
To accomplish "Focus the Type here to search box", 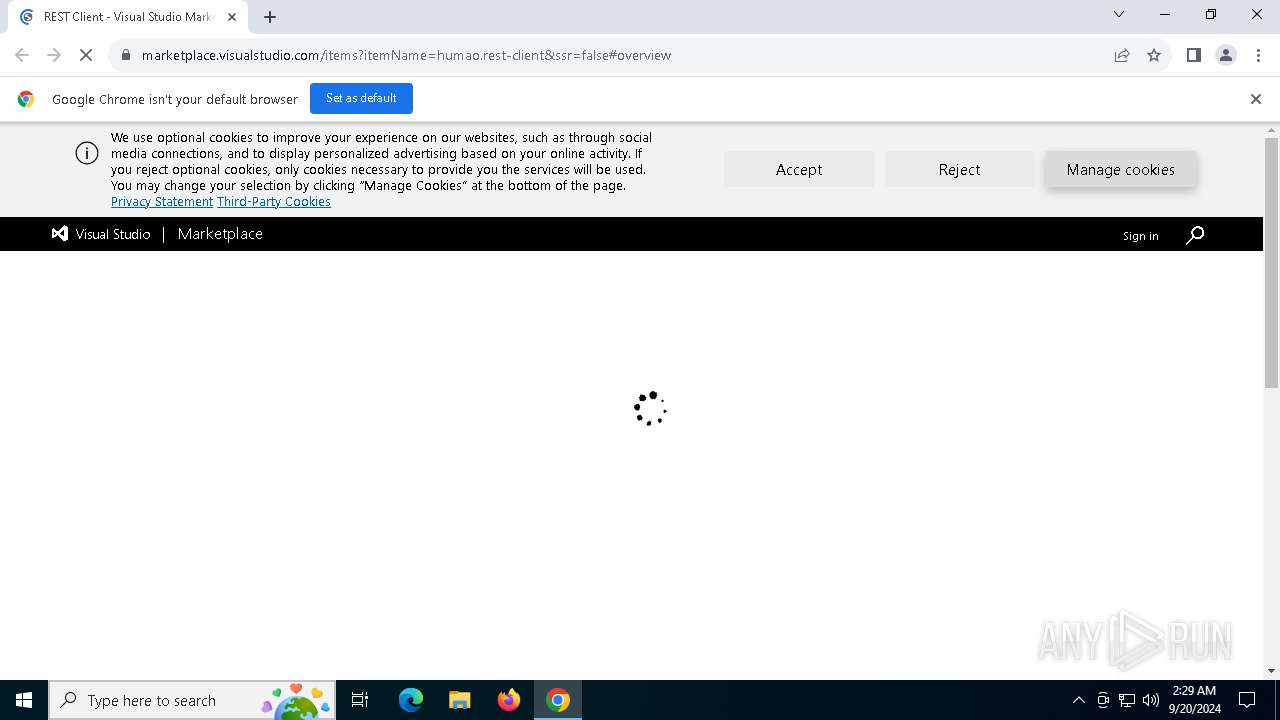I will (192, 700).
